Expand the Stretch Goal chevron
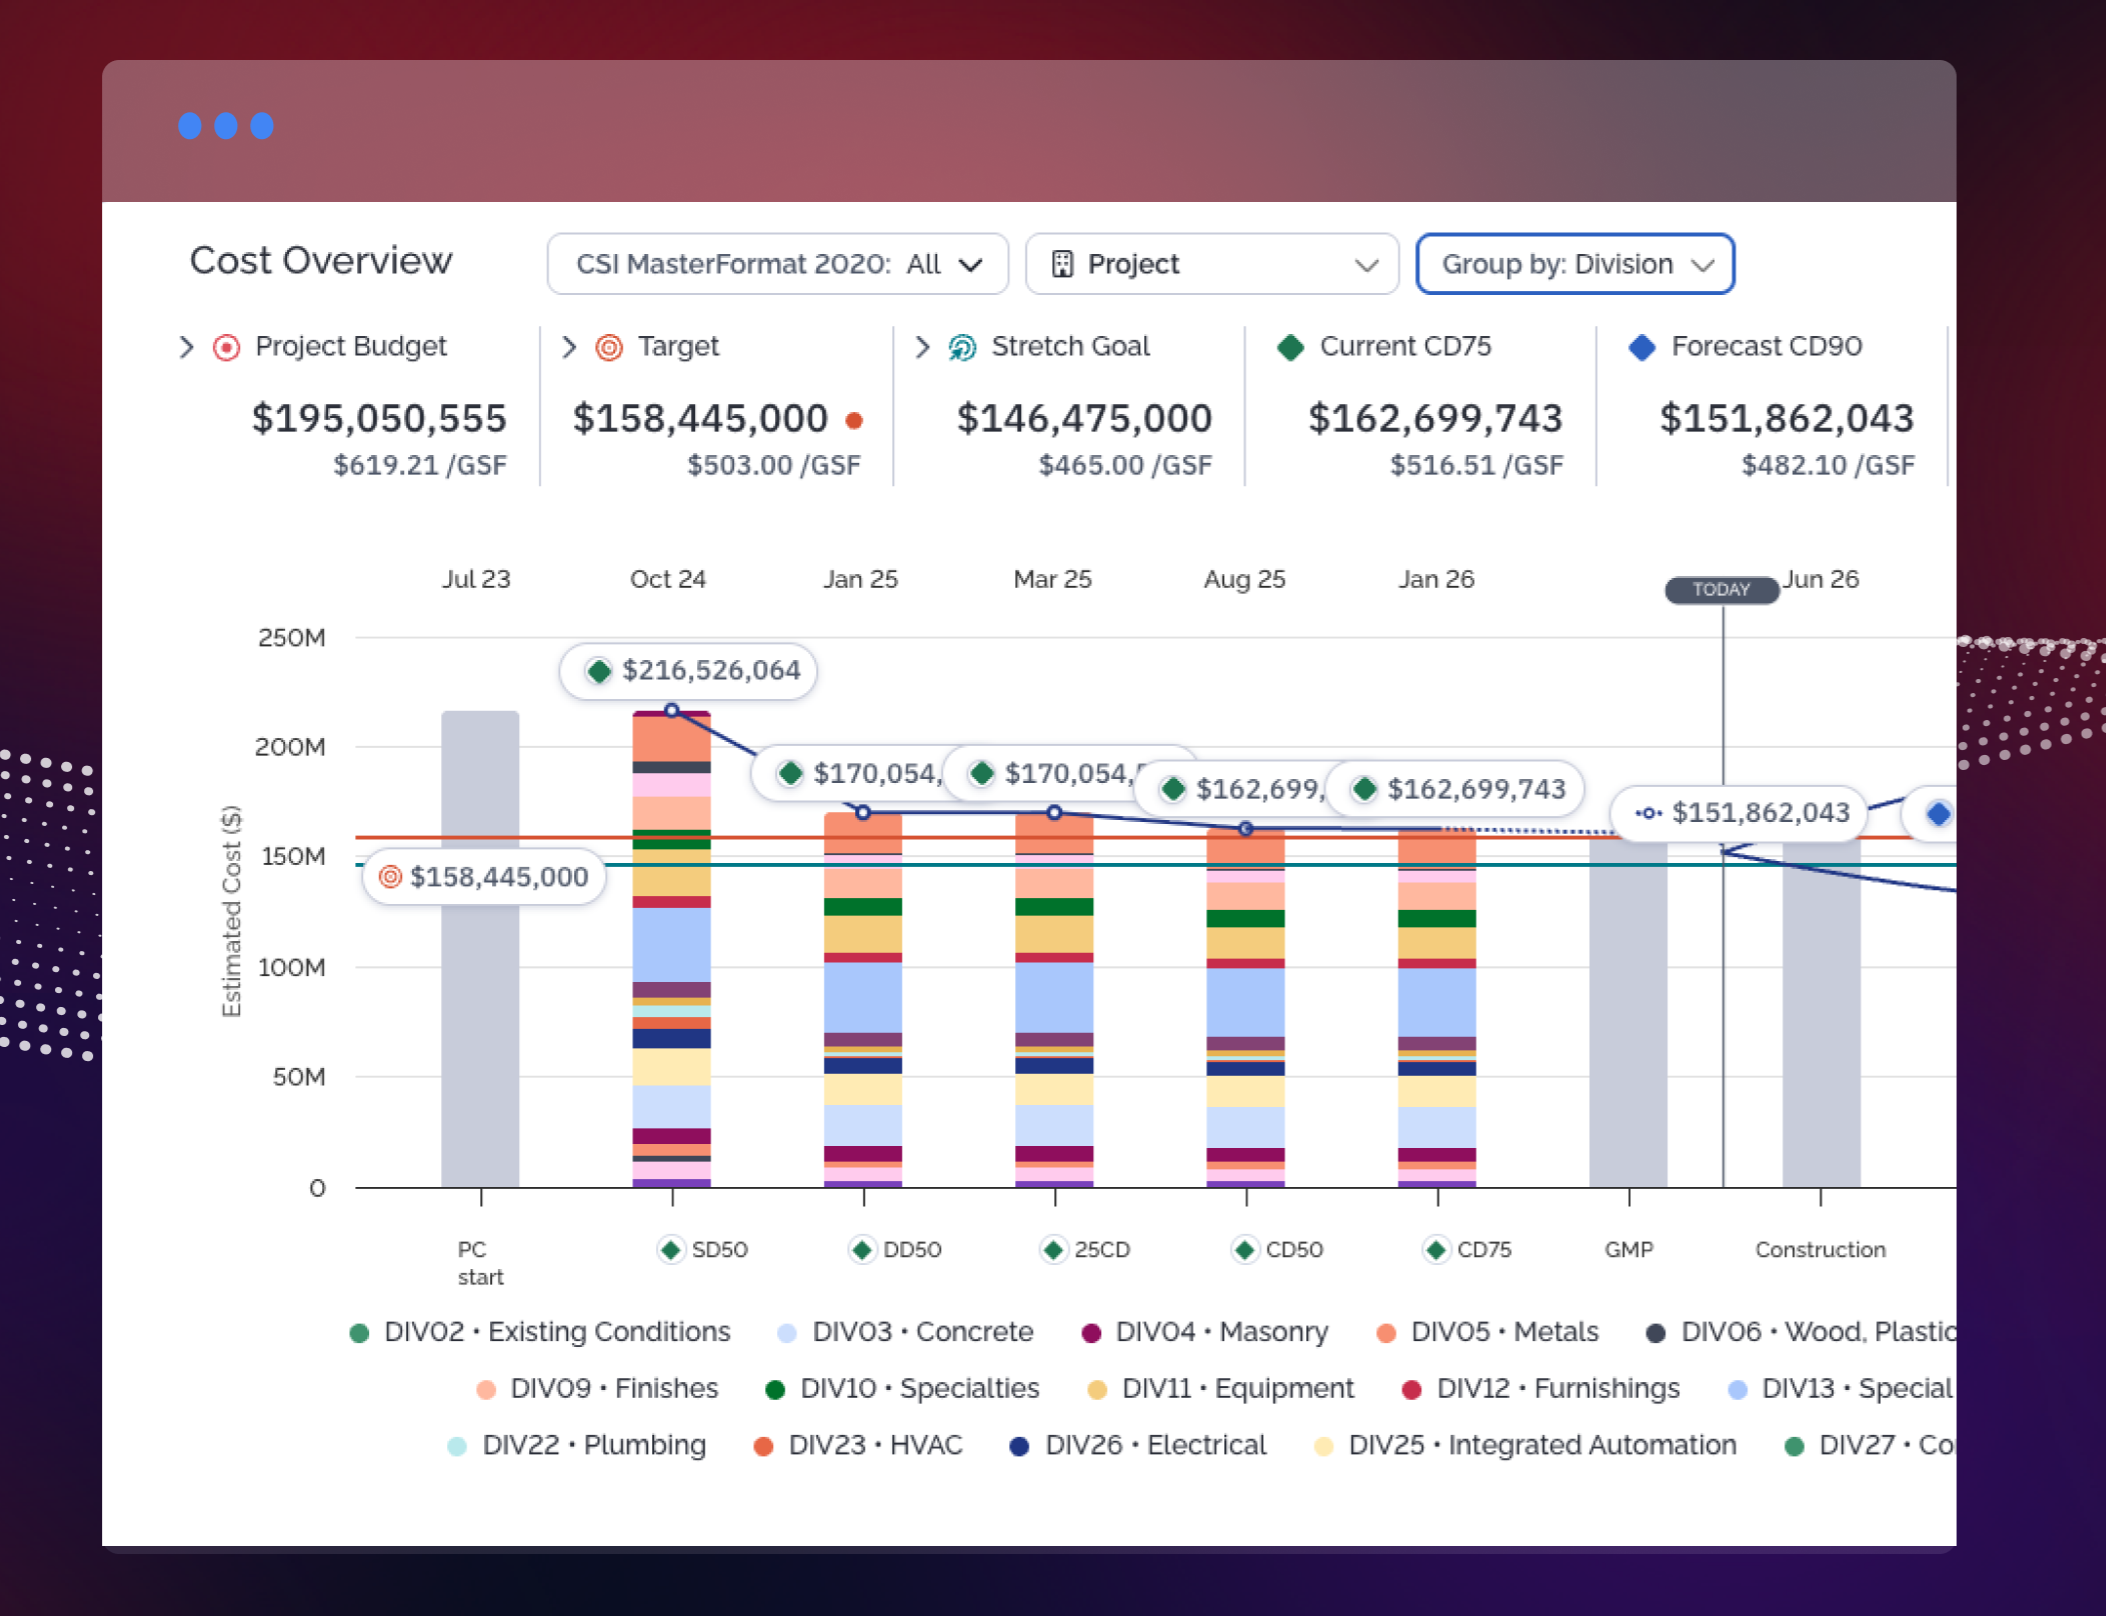Image resolution: width=2106 pixels, height=1616 pixels. pos(922,347)
